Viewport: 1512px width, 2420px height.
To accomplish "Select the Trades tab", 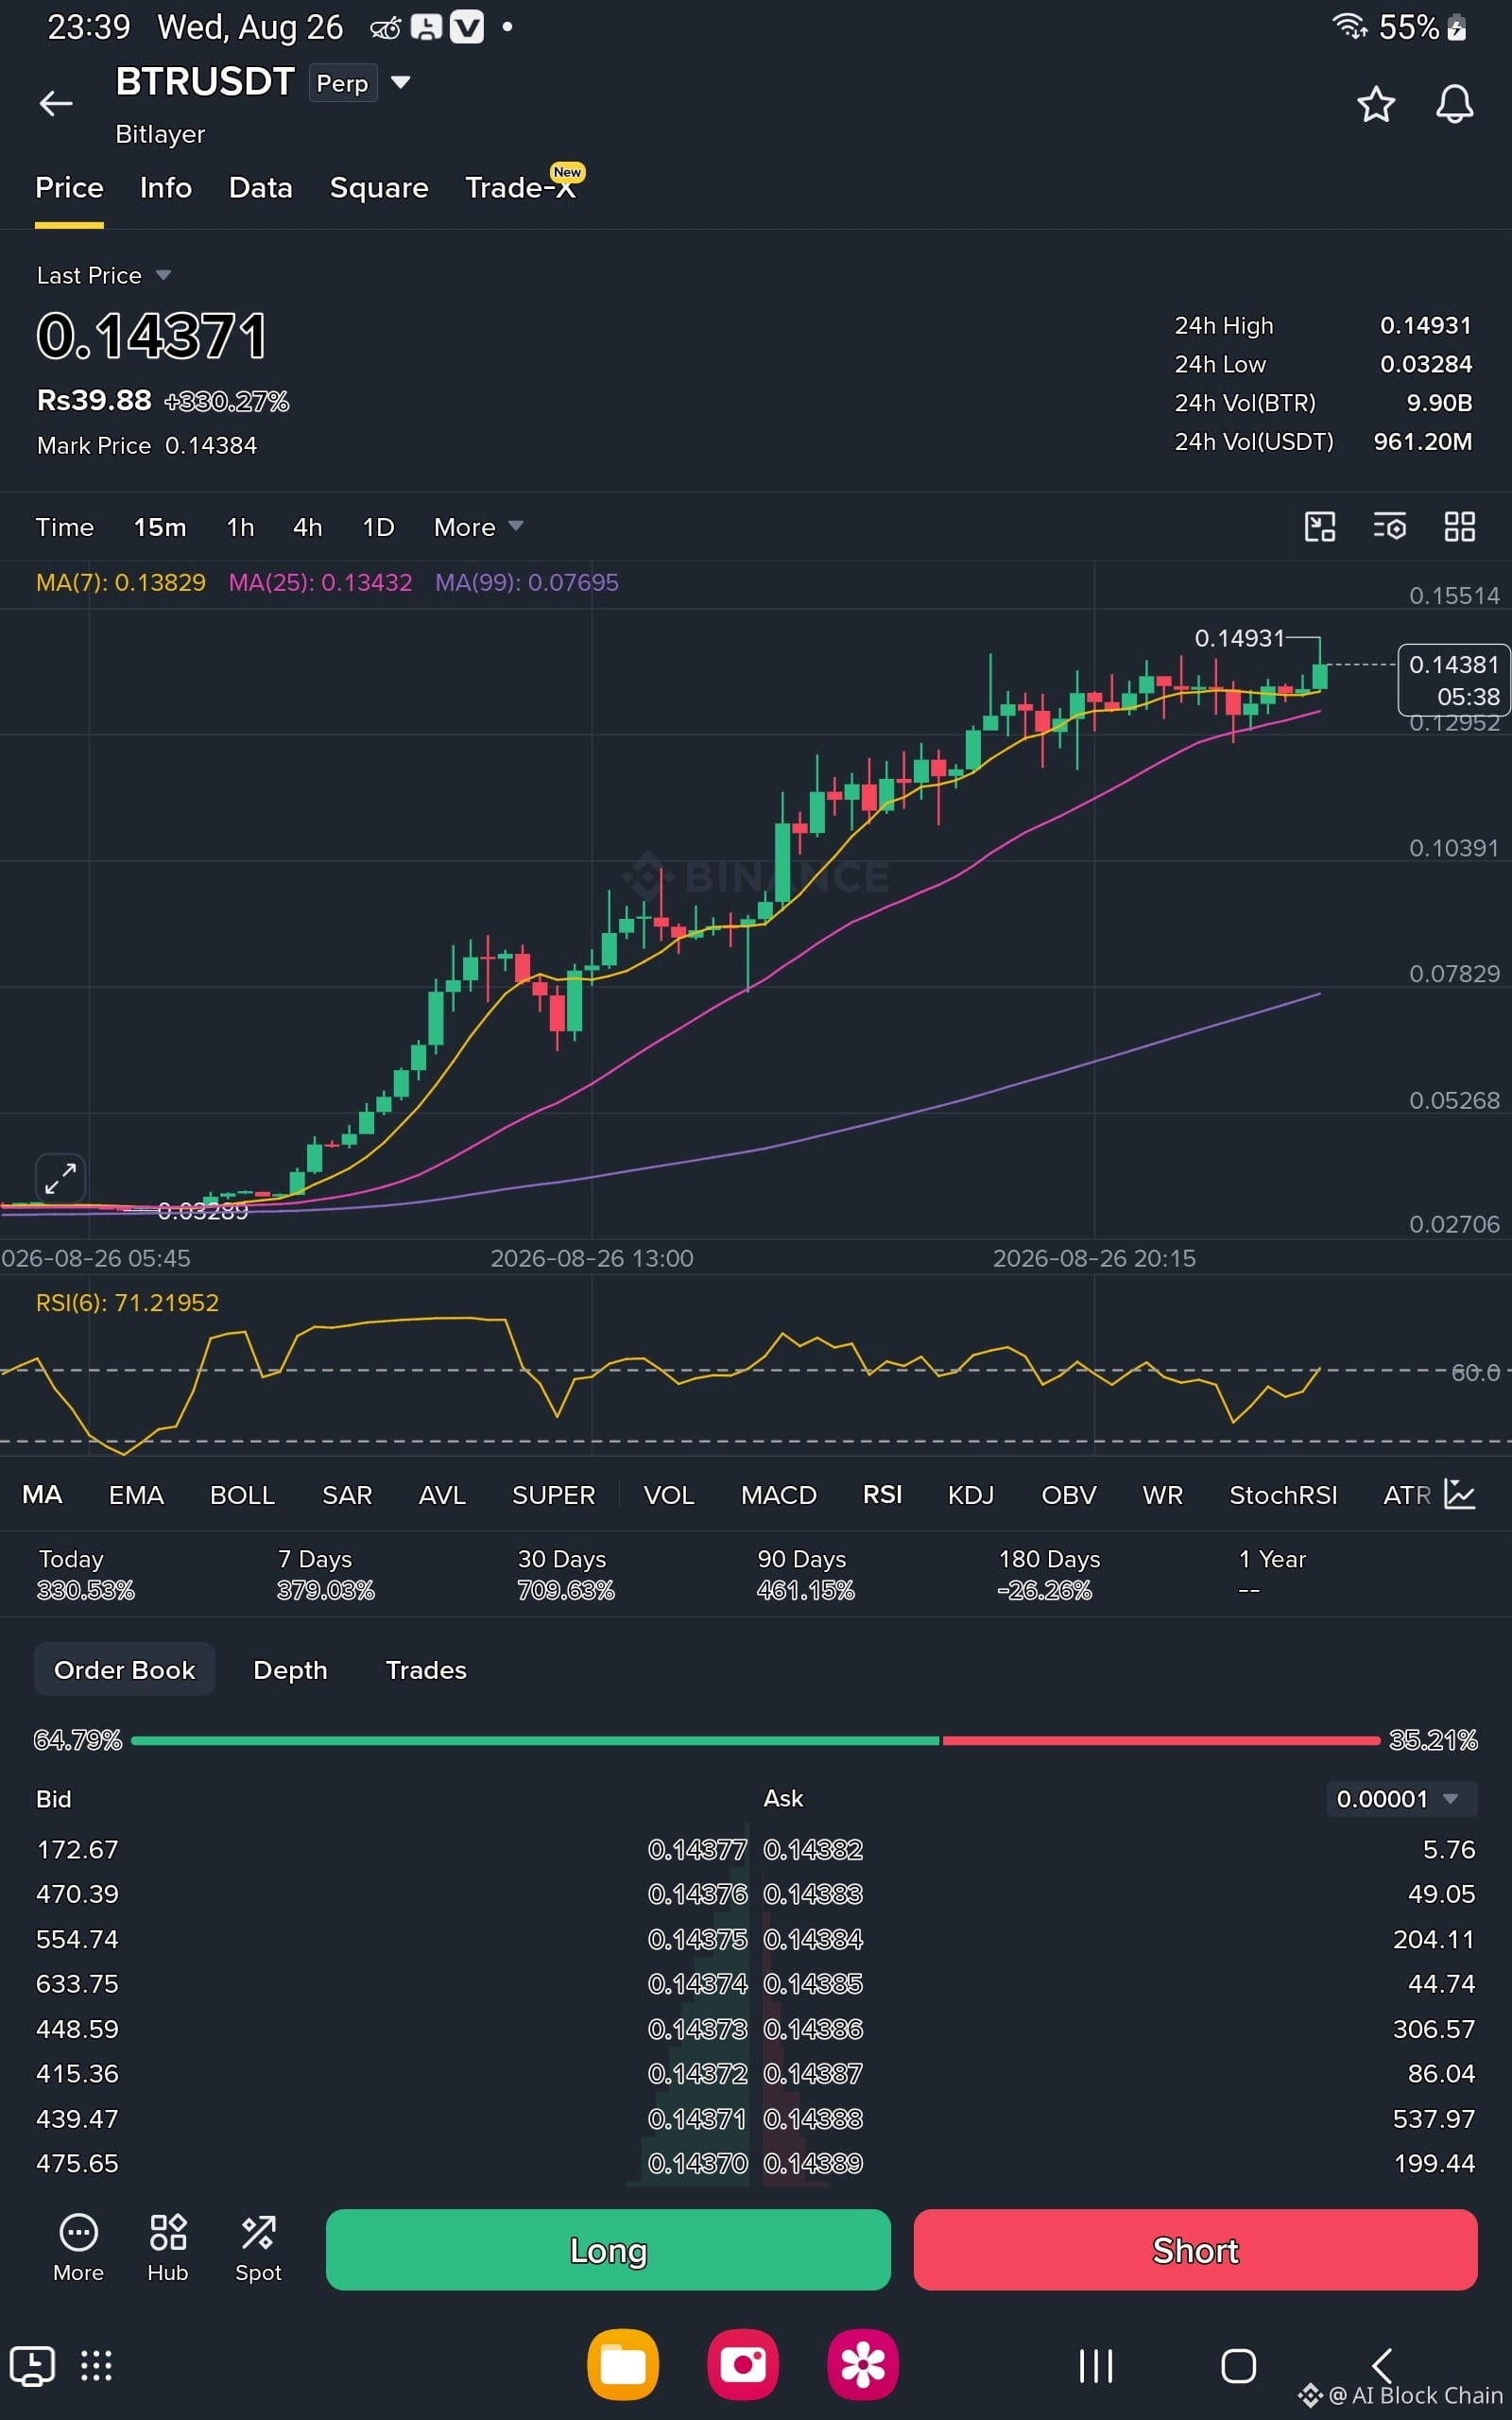I will pyautogui.click(x=426, y=1670).
